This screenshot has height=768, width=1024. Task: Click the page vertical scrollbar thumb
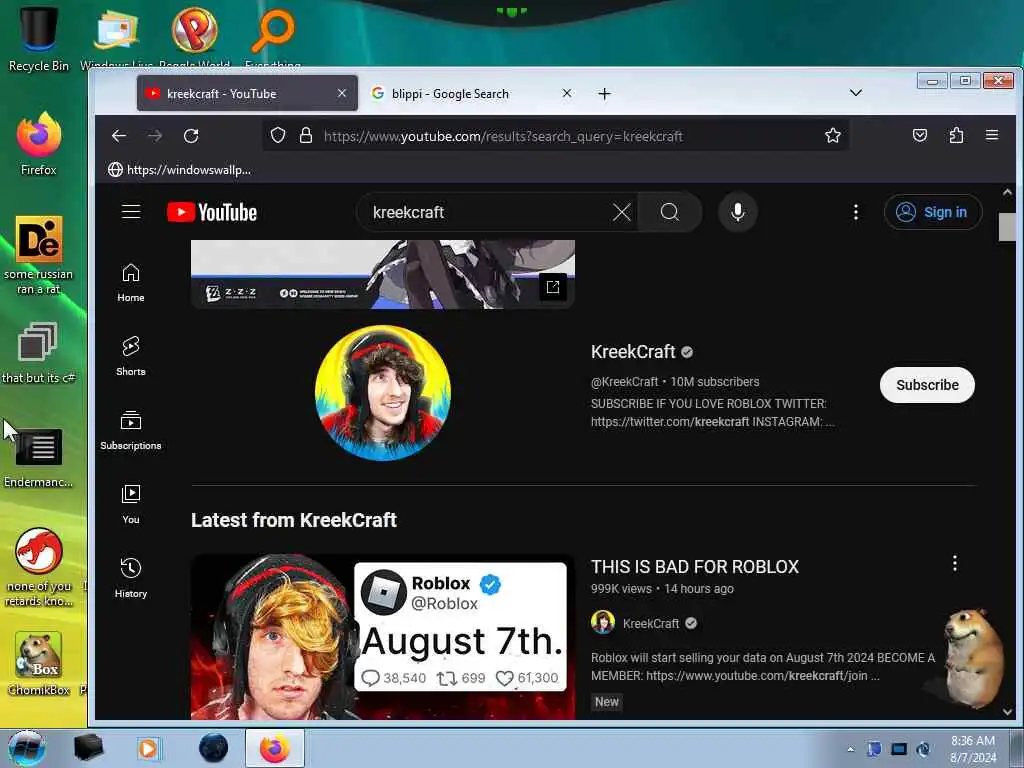click(1006, 227)
